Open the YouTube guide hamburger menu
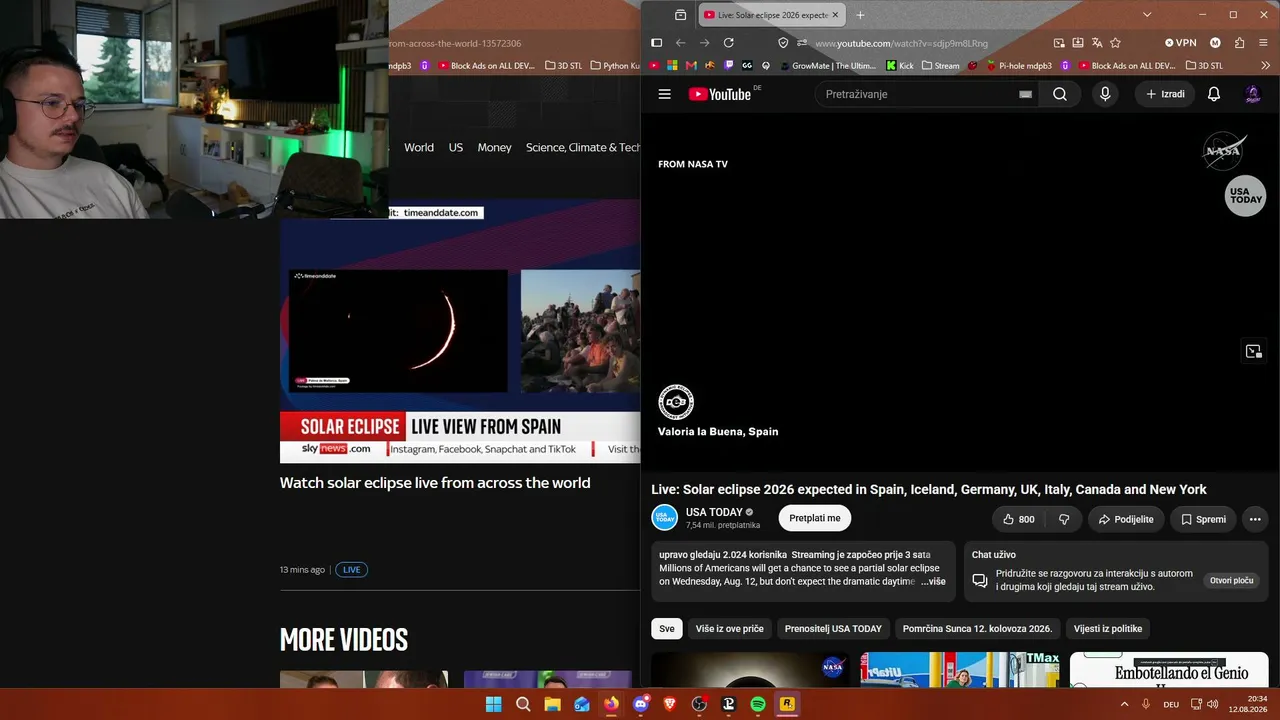This screenshot has height=720, width=1280. coord(665,94)
